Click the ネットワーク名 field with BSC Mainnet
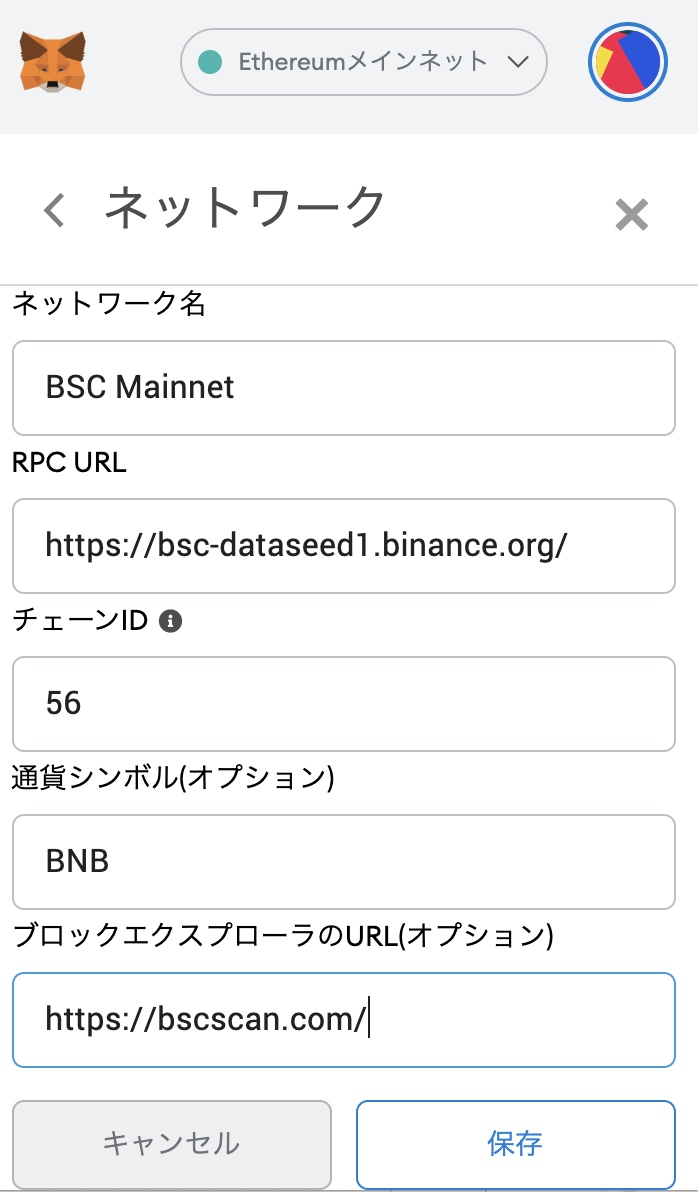The width and height of the screenshot is (698, 1192). point(344,388)
